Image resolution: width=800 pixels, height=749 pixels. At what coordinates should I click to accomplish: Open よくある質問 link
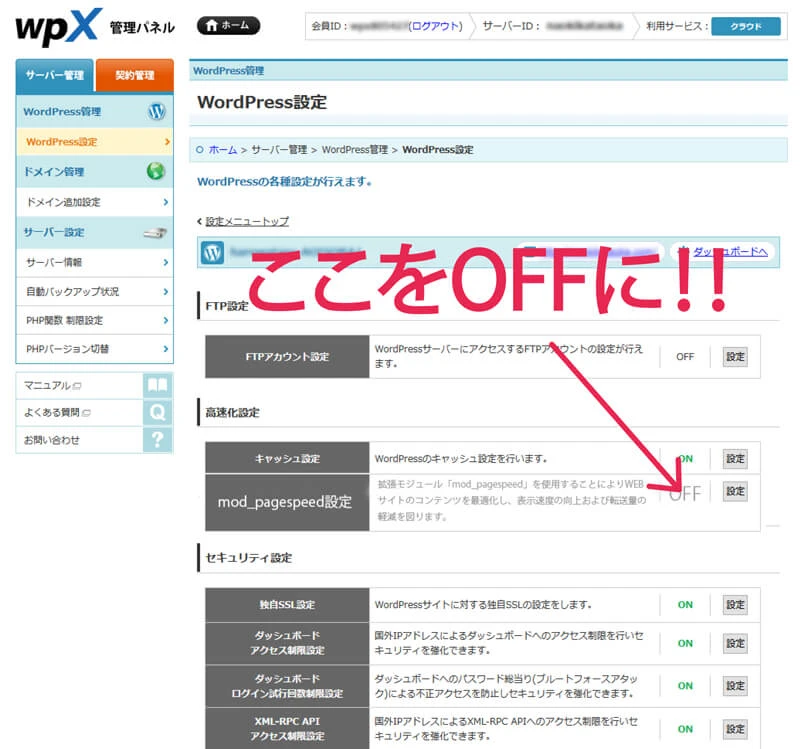[57, 413]
